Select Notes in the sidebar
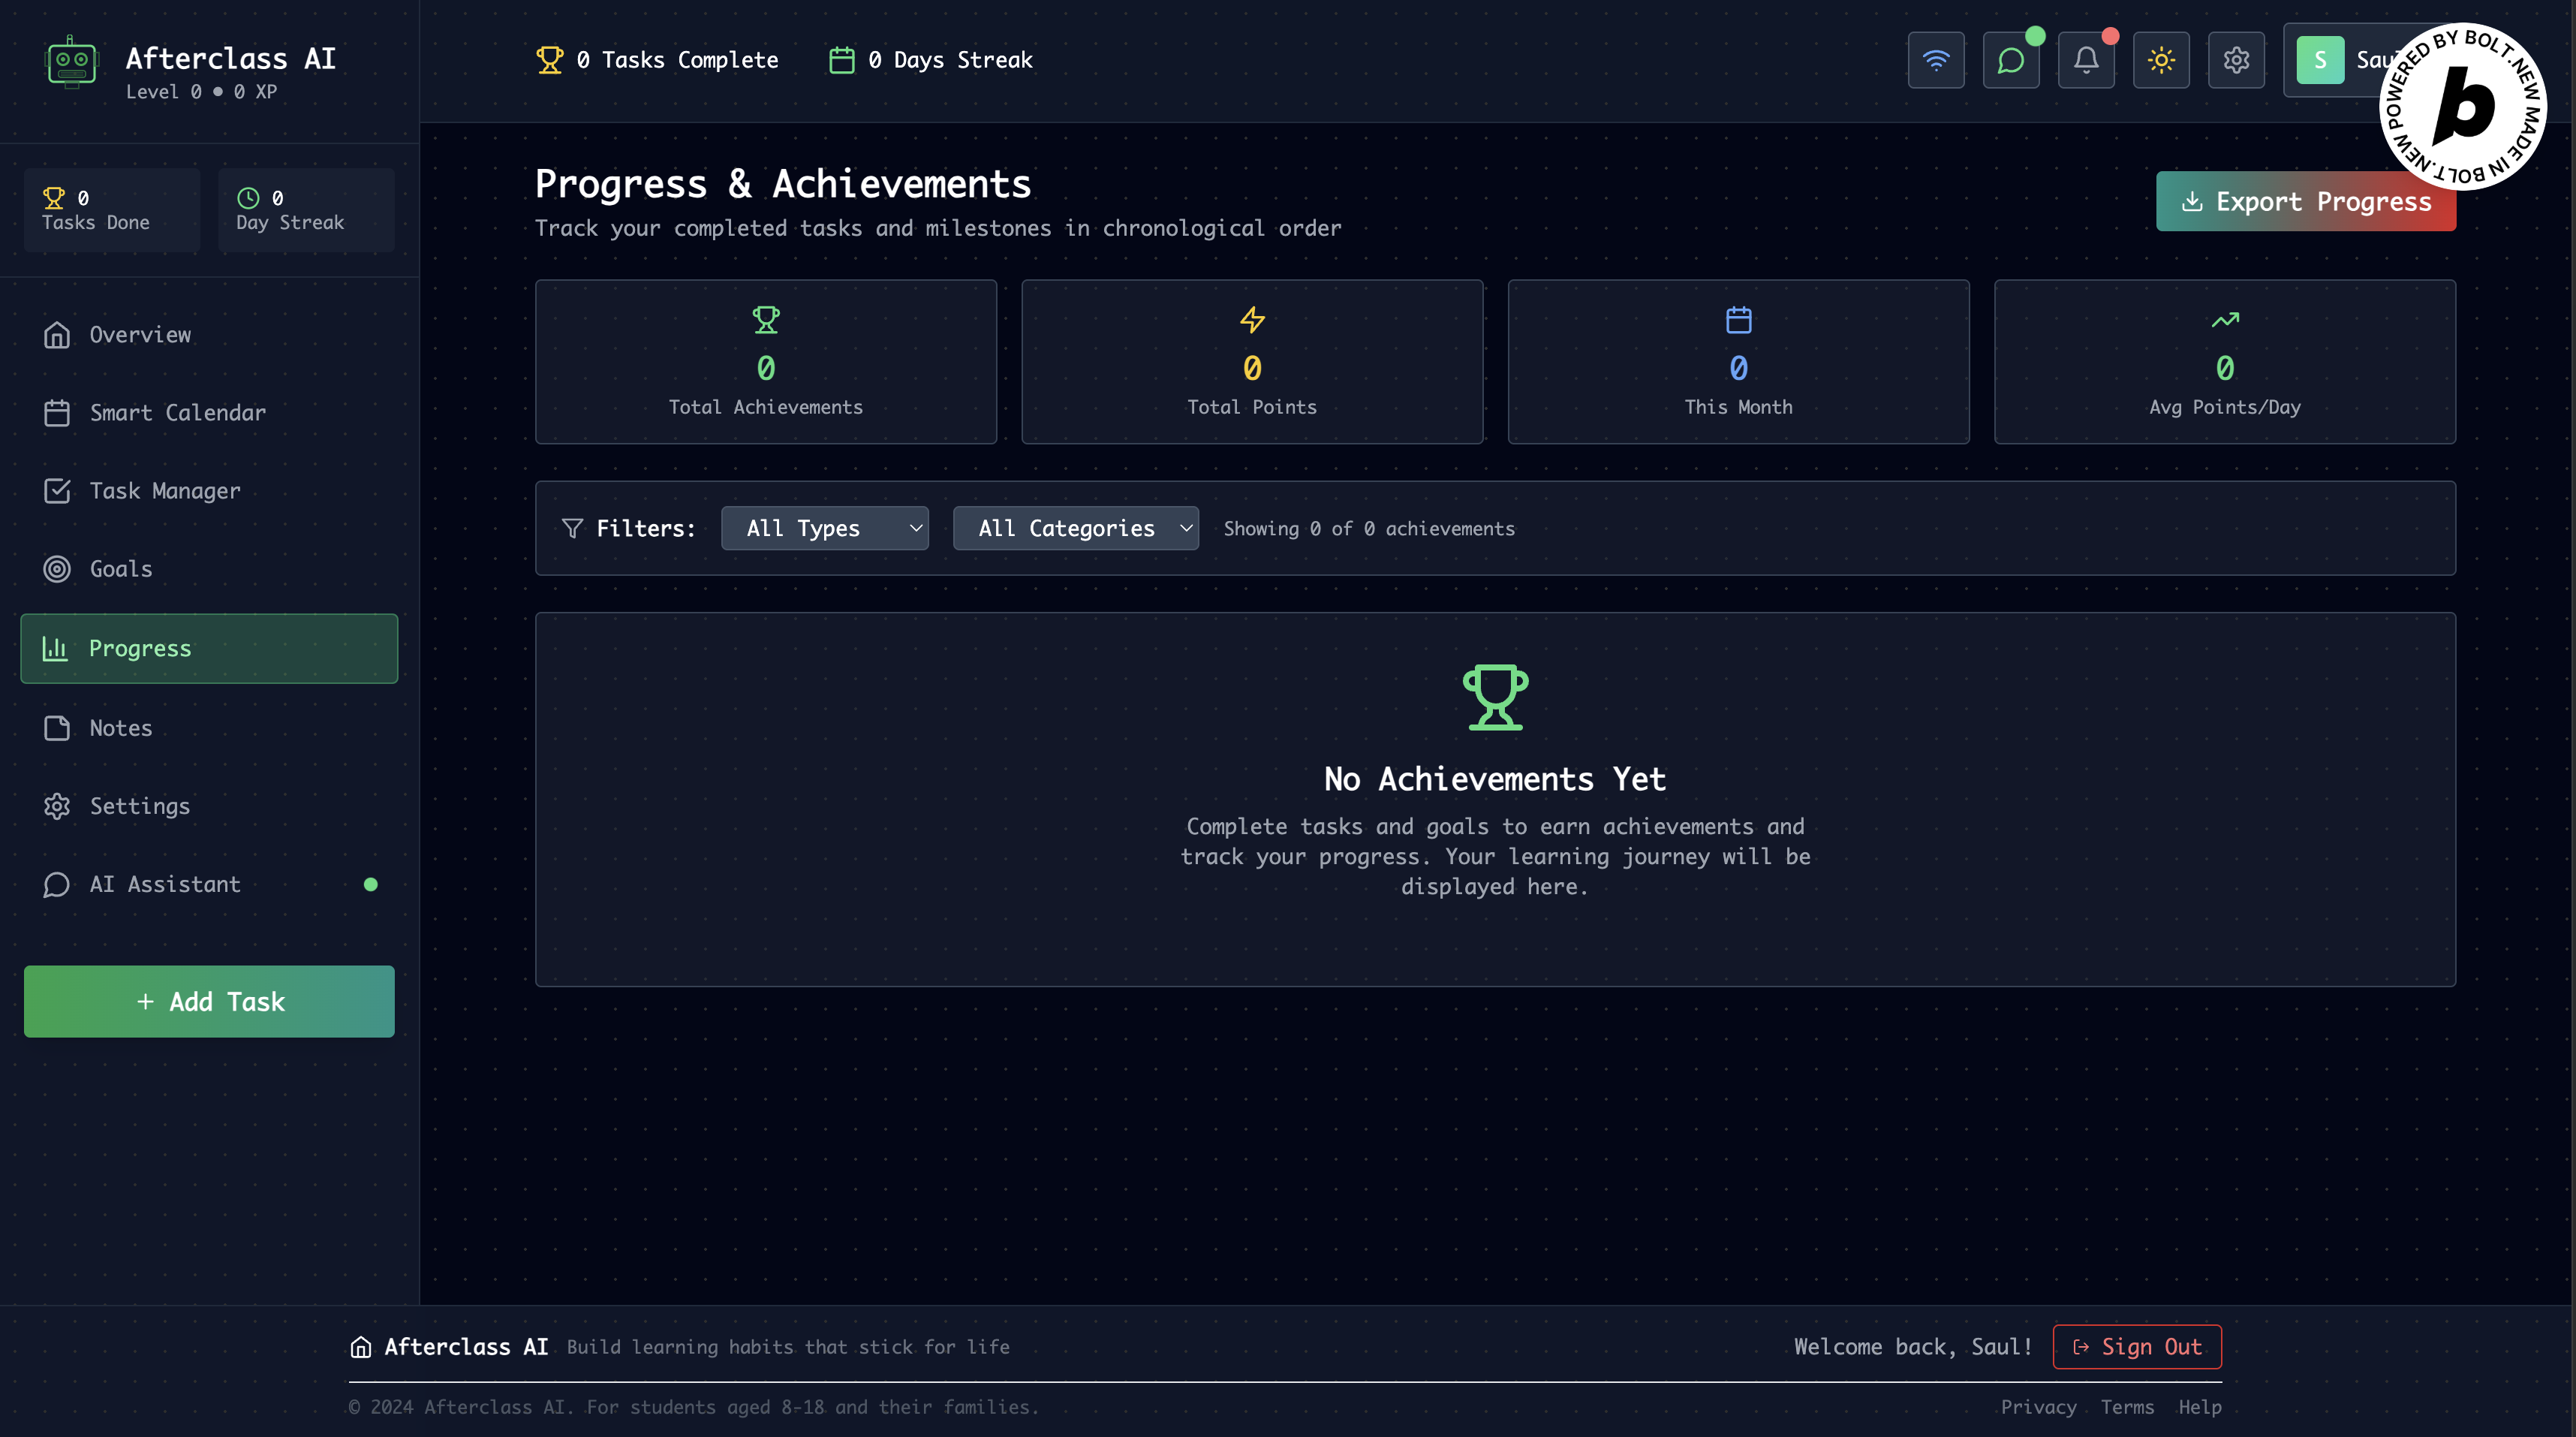2576x1437 pixels. click(x=121, y=727)
